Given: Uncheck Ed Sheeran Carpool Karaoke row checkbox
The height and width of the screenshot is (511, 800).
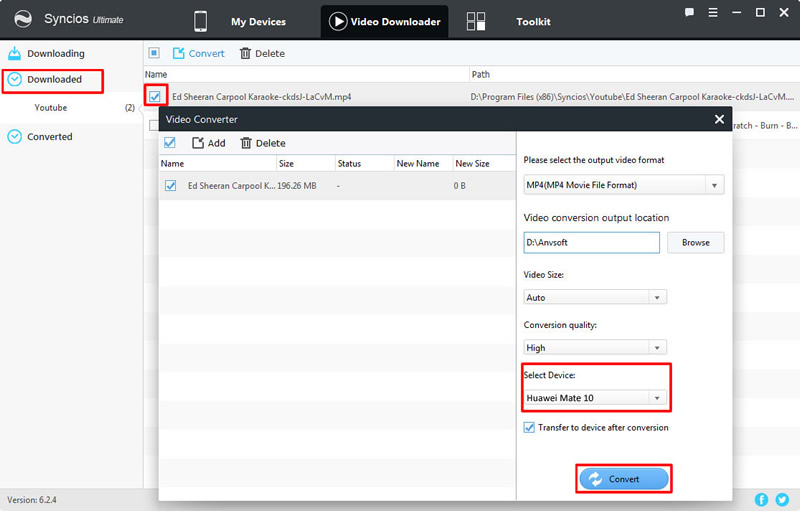Looking at the screenshot, I should [155, 96].
